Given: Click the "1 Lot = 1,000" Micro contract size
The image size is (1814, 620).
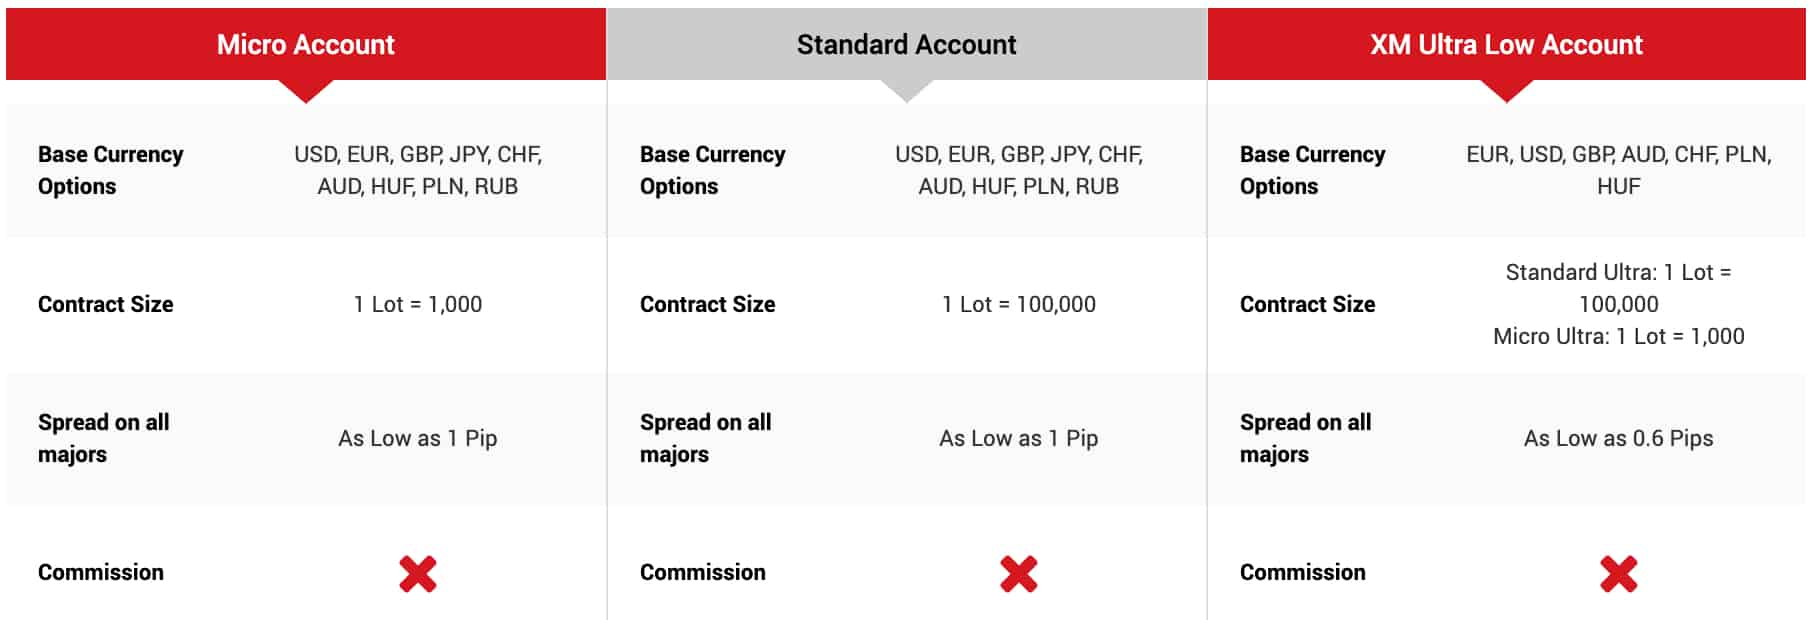Looking at the screenshot, I should 418,304.
